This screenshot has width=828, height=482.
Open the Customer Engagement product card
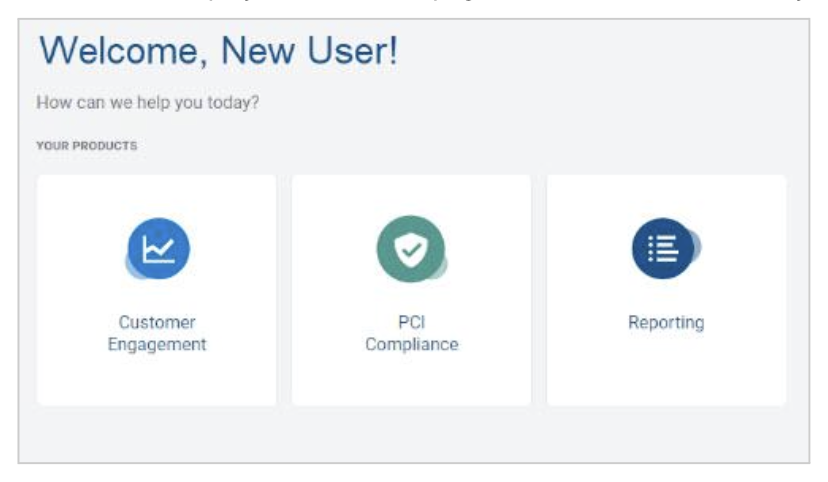(157, 290)
